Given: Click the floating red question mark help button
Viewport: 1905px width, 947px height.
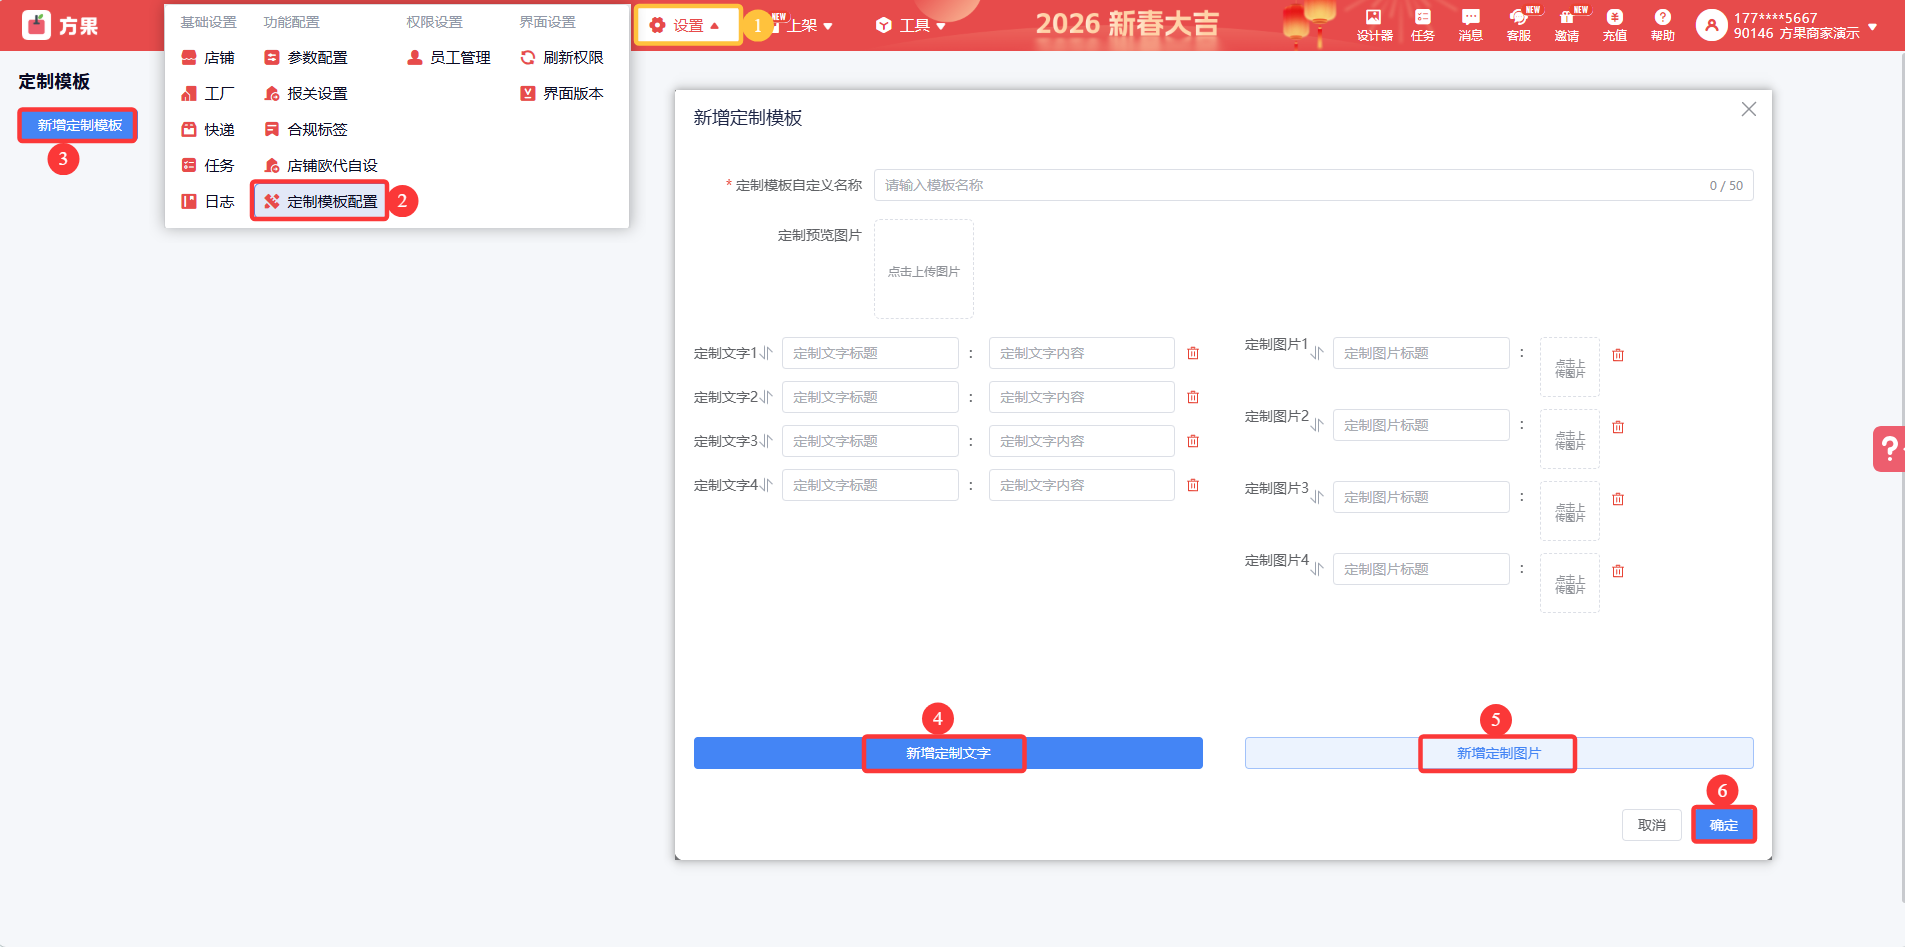Looking at the screenshot, I should [x=1889, y=448].
